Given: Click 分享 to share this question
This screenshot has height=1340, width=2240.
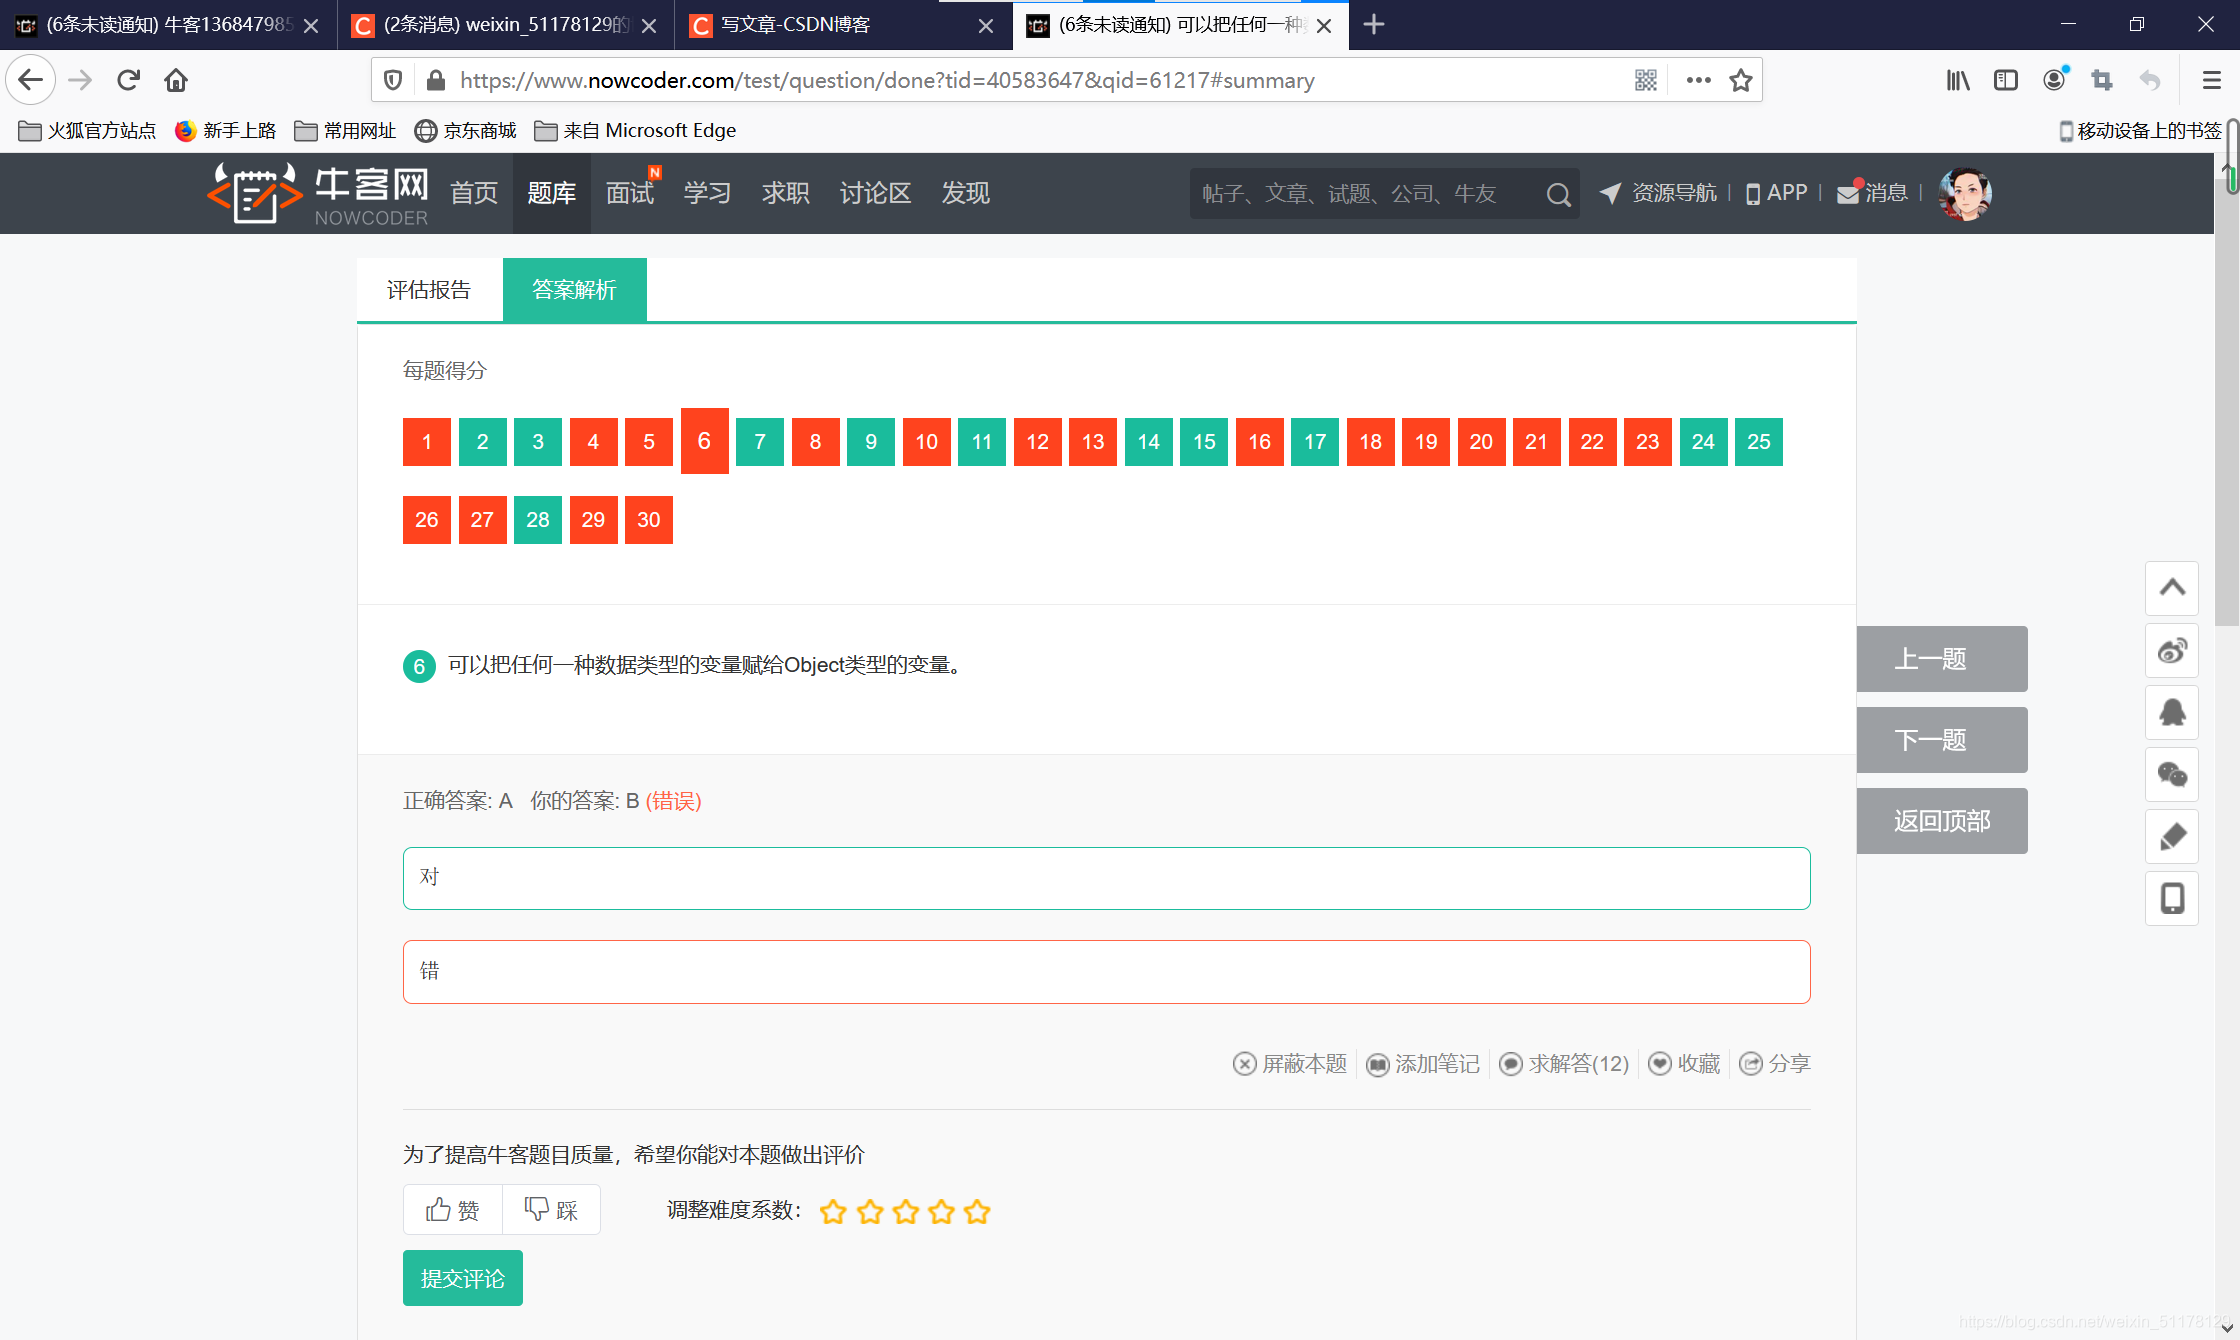Looking at the screenshot, I should coord(1775,1064).
